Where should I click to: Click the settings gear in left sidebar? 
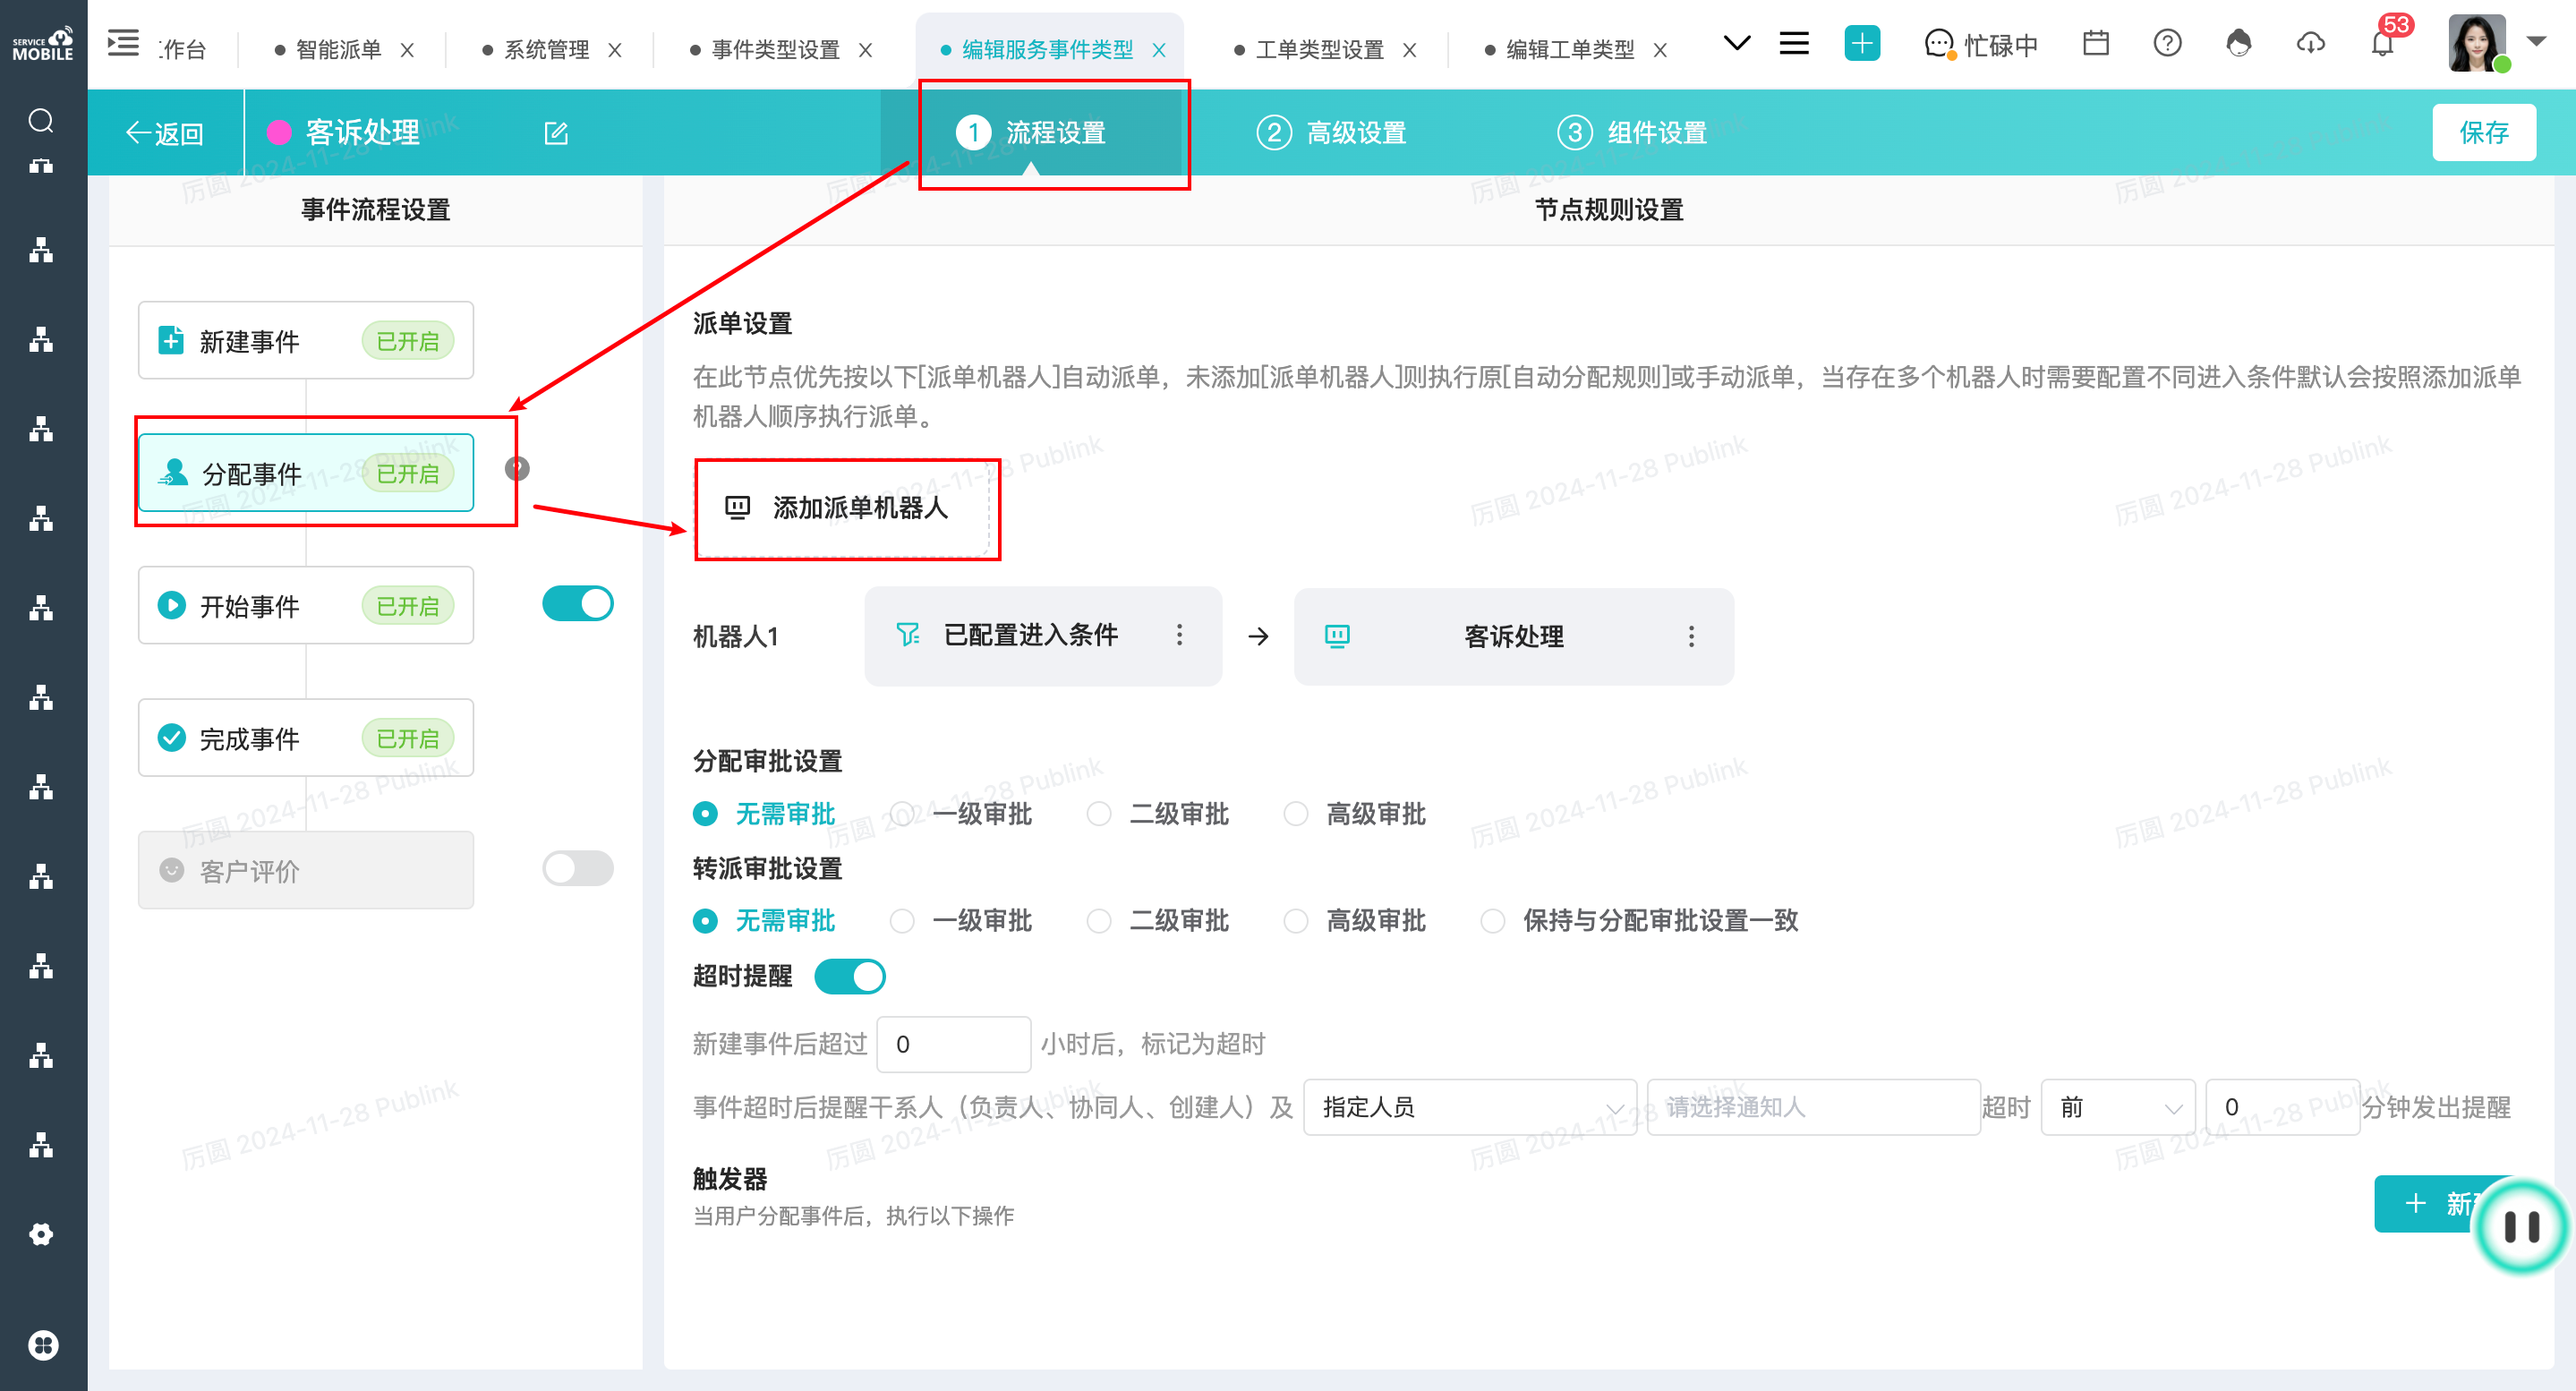[41, 1234]
